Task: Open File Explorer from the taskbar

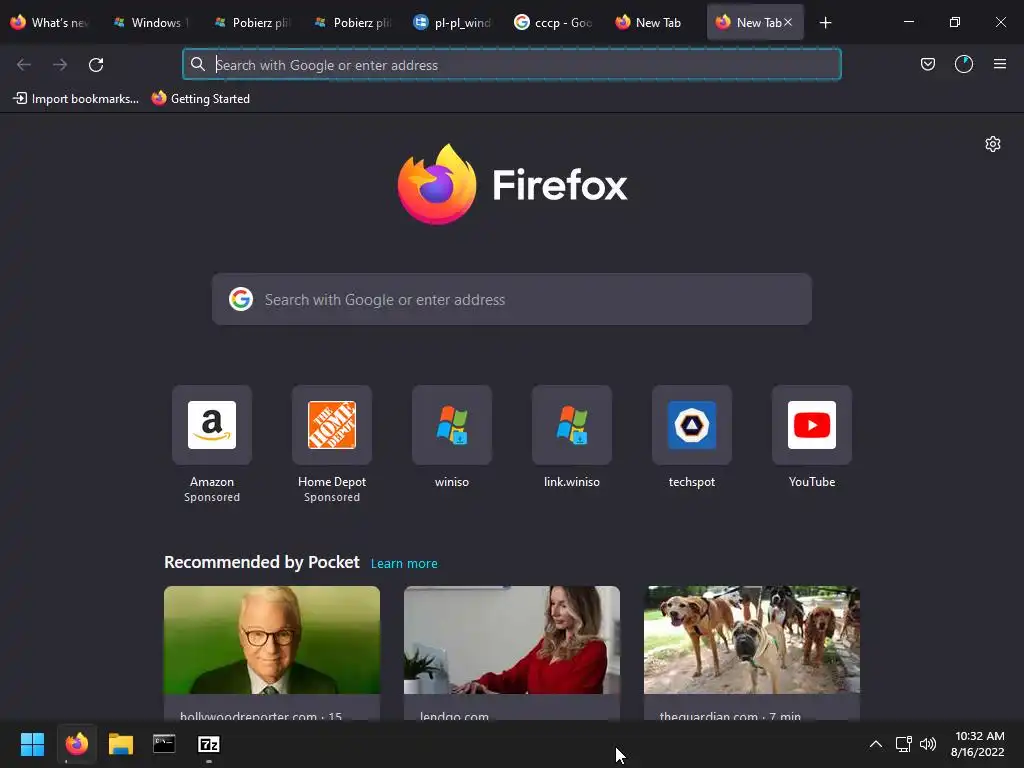Action: [121, 744]
